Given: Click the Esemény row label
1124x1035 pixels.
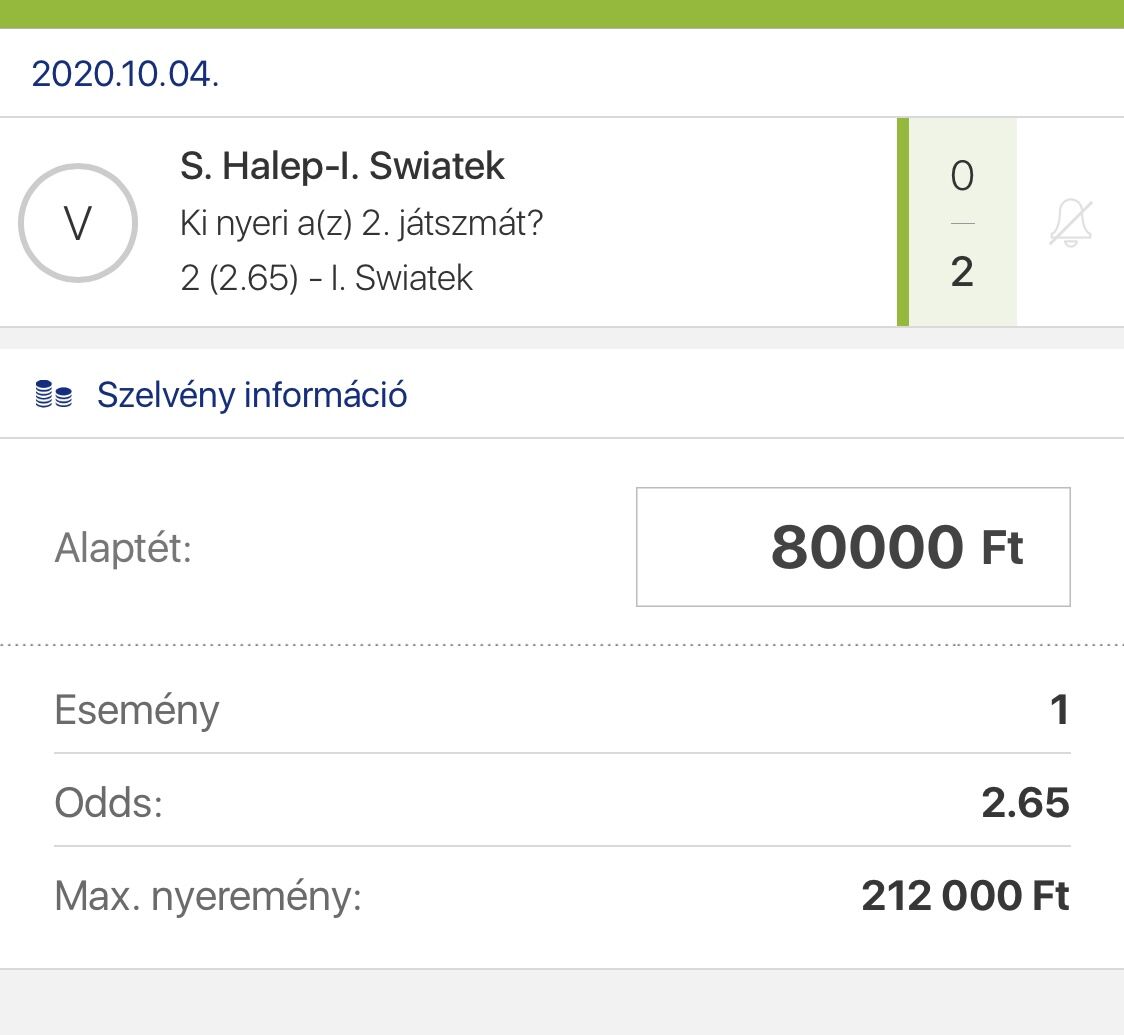Looking at the screenshot, I should pyautogui.click(x=136, y=710).
